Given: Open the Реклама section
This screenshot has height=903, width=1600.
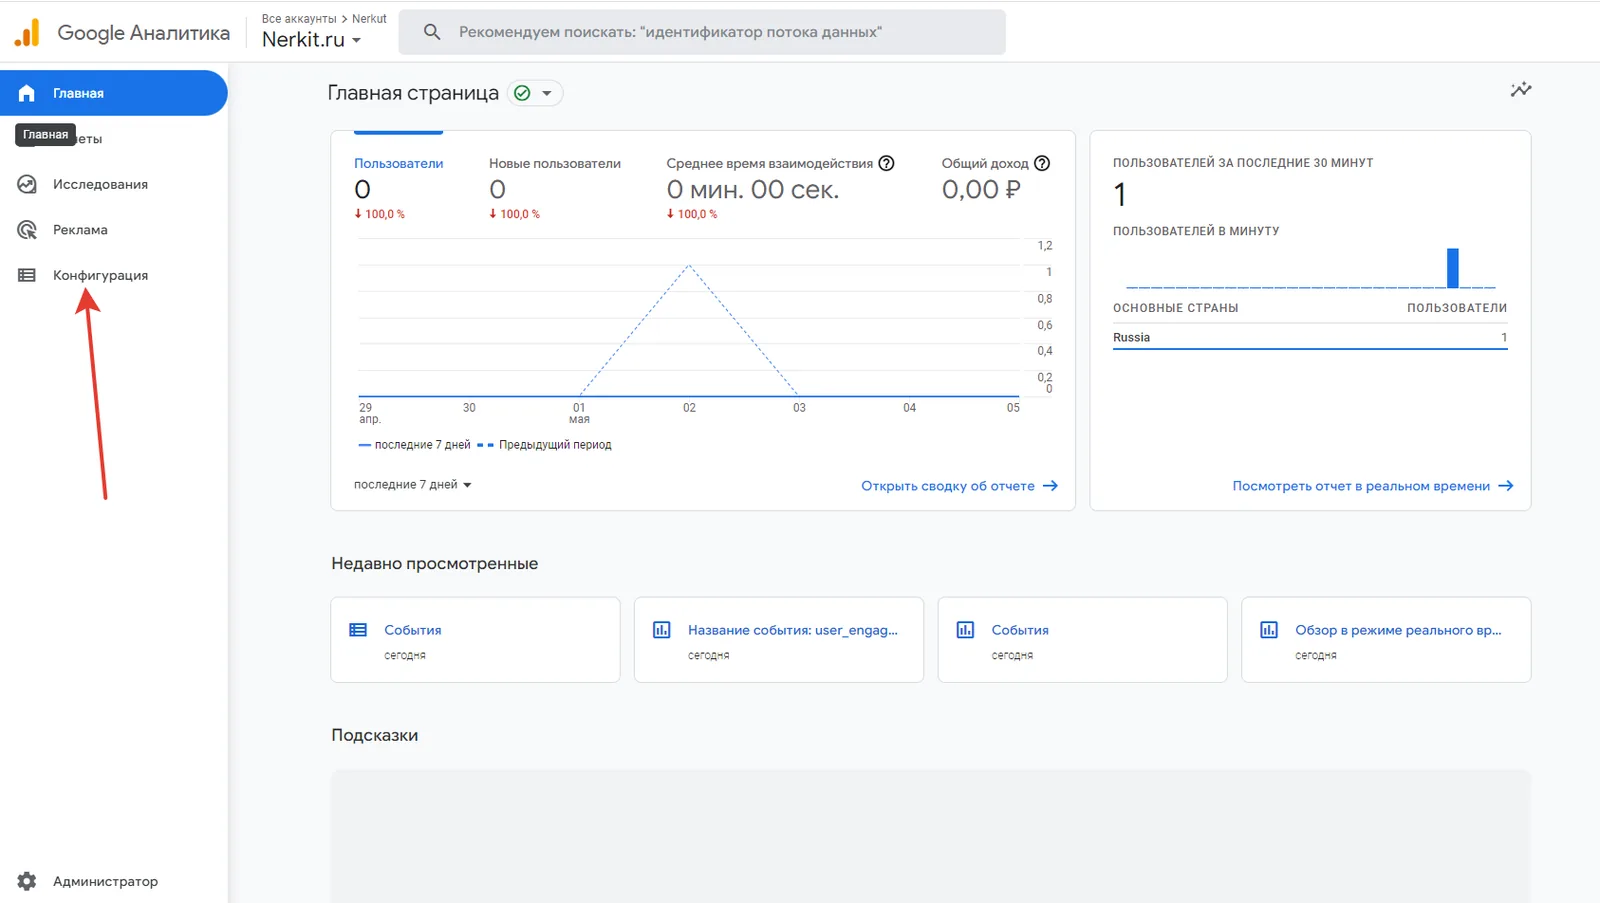Looking at the screenshot, I should [x=80, y=230].
